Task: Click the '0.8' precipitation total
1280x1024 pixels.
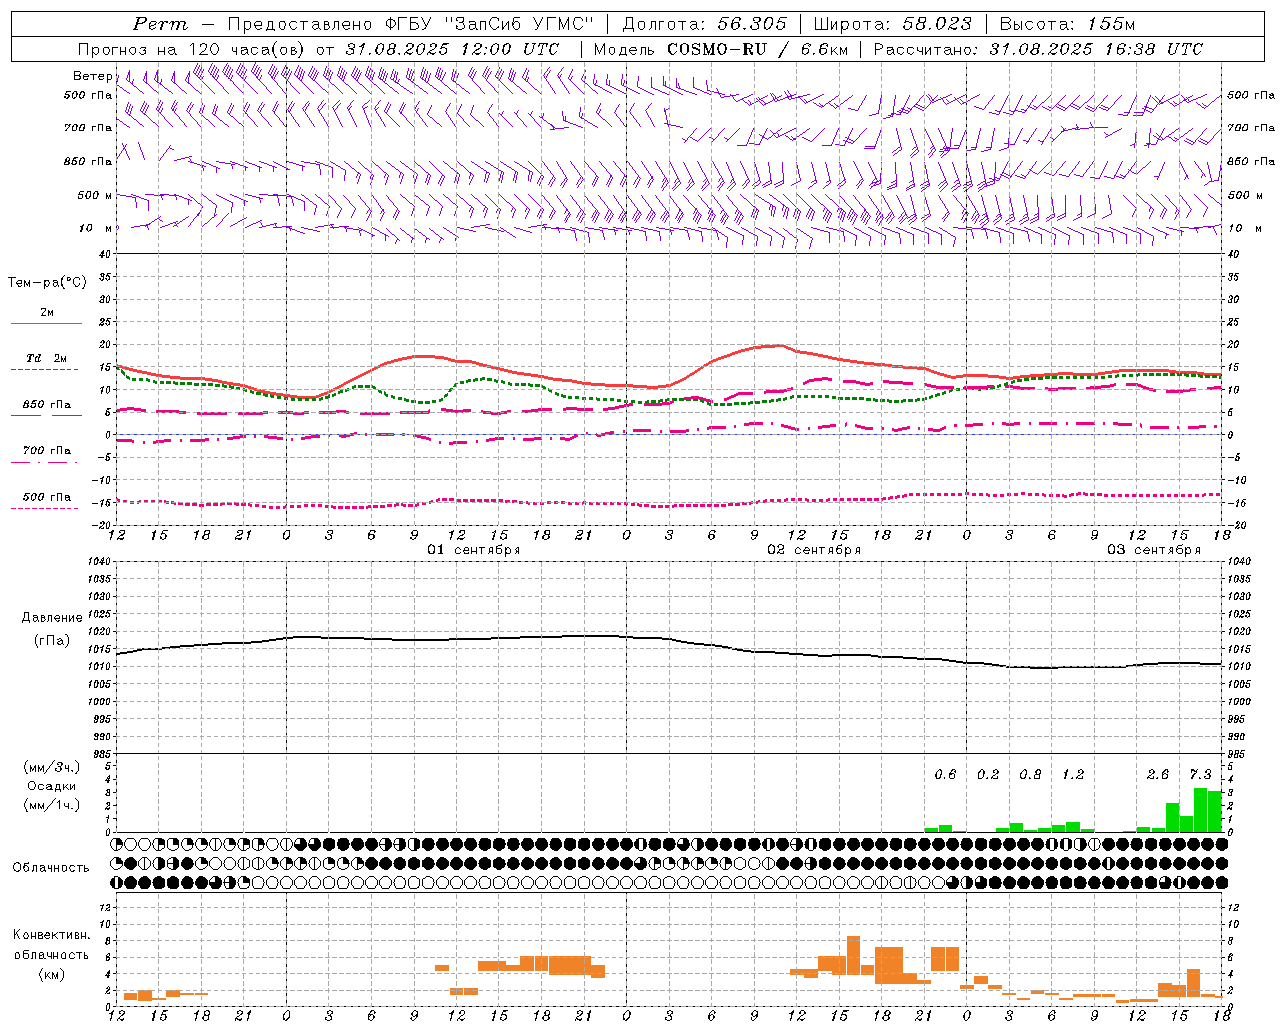Action: coord(1030,775)
